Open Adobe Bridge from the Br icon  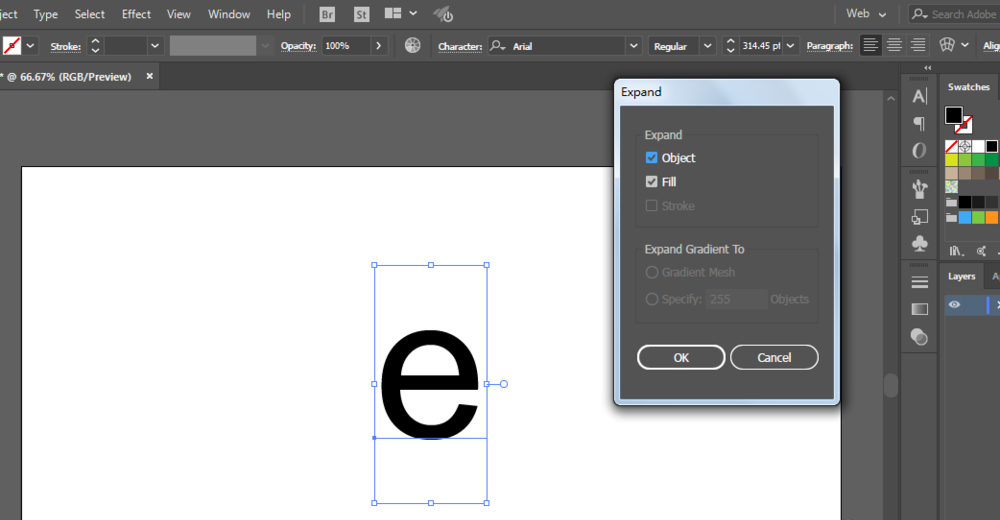(327, 14)
